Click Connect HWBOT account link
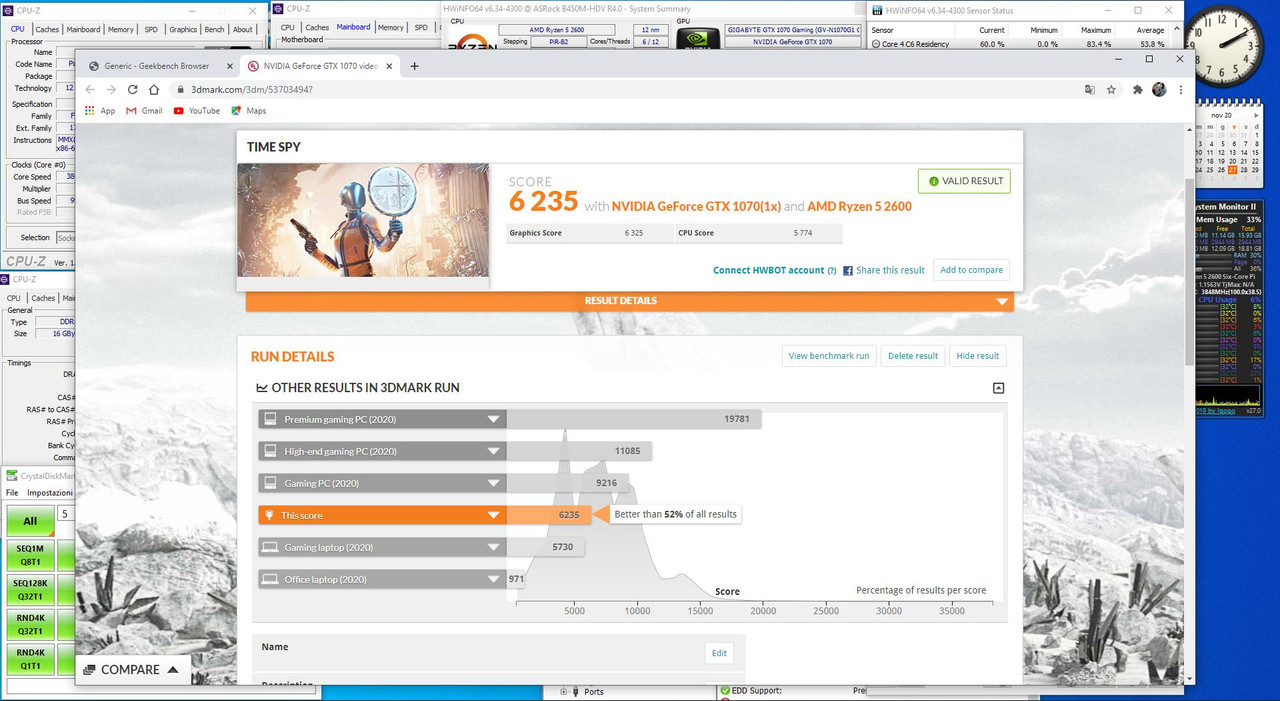This screenshot has height=701, width=1280. pyautogui.click(x=768, y=270)
